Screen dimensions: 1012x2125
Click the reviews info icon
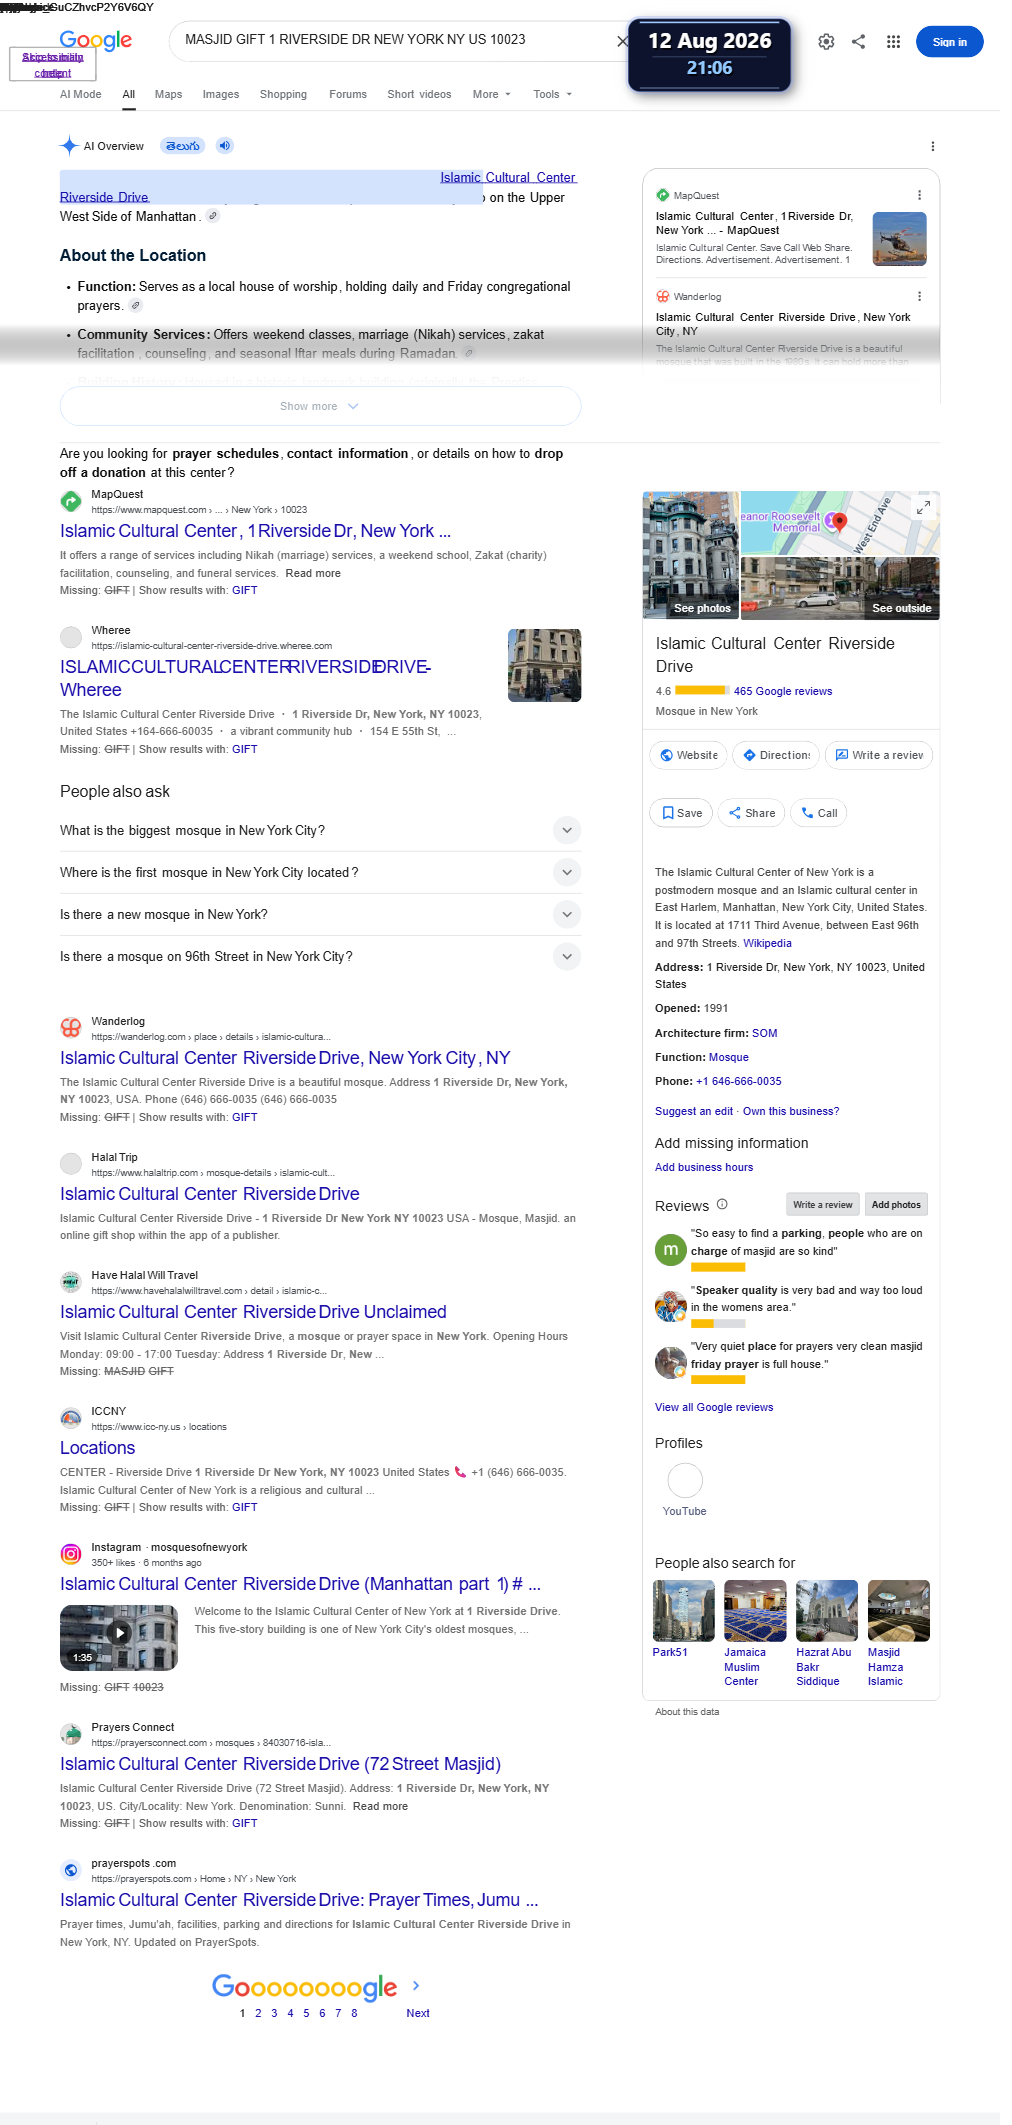[x=722, y=1204]
